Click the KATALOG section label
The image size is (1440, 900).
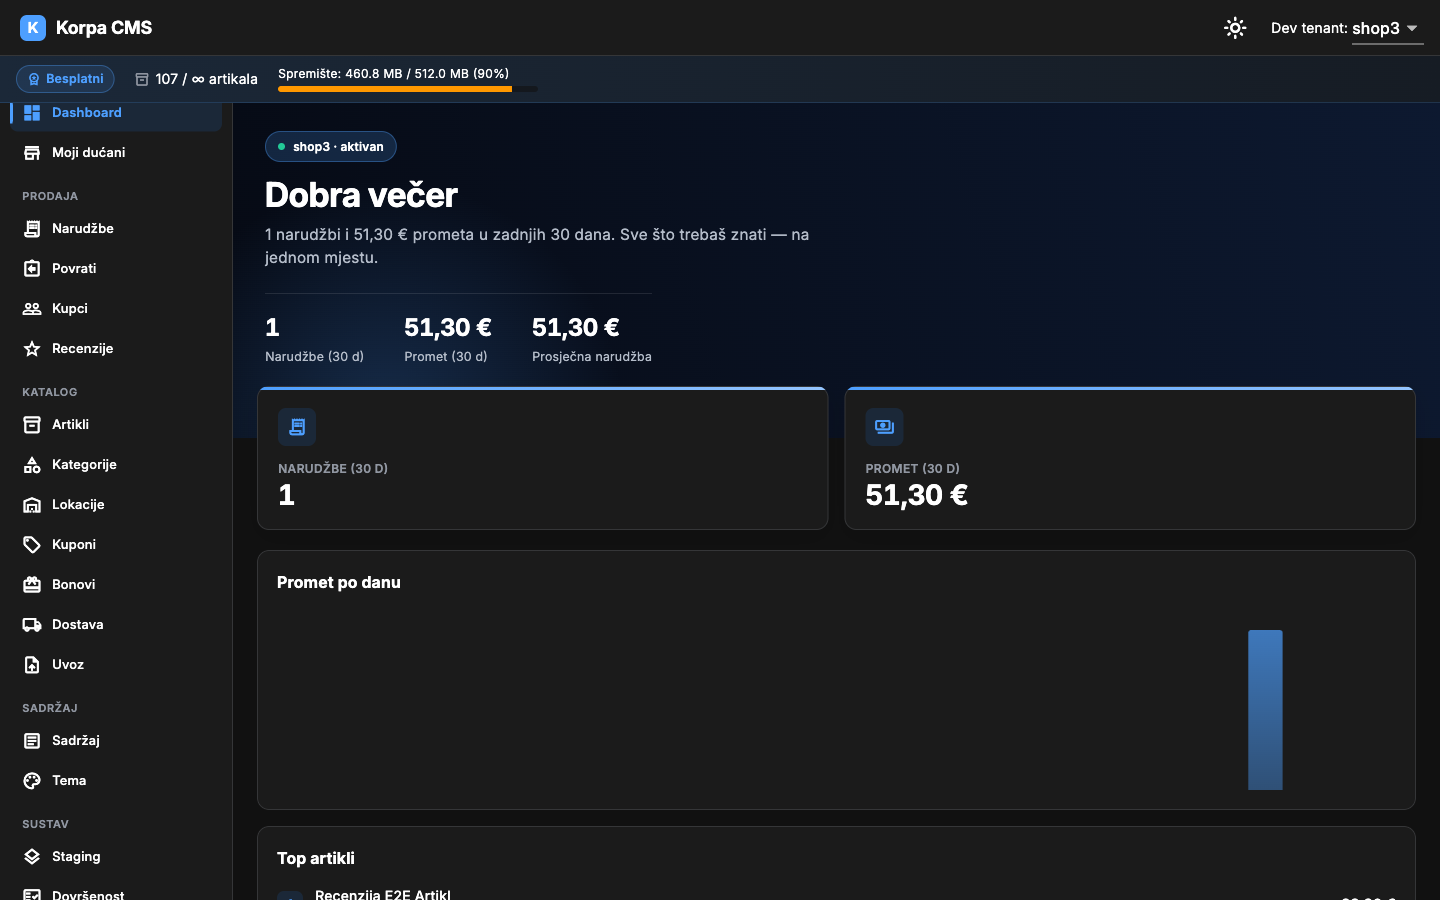(x=50, y=393)
